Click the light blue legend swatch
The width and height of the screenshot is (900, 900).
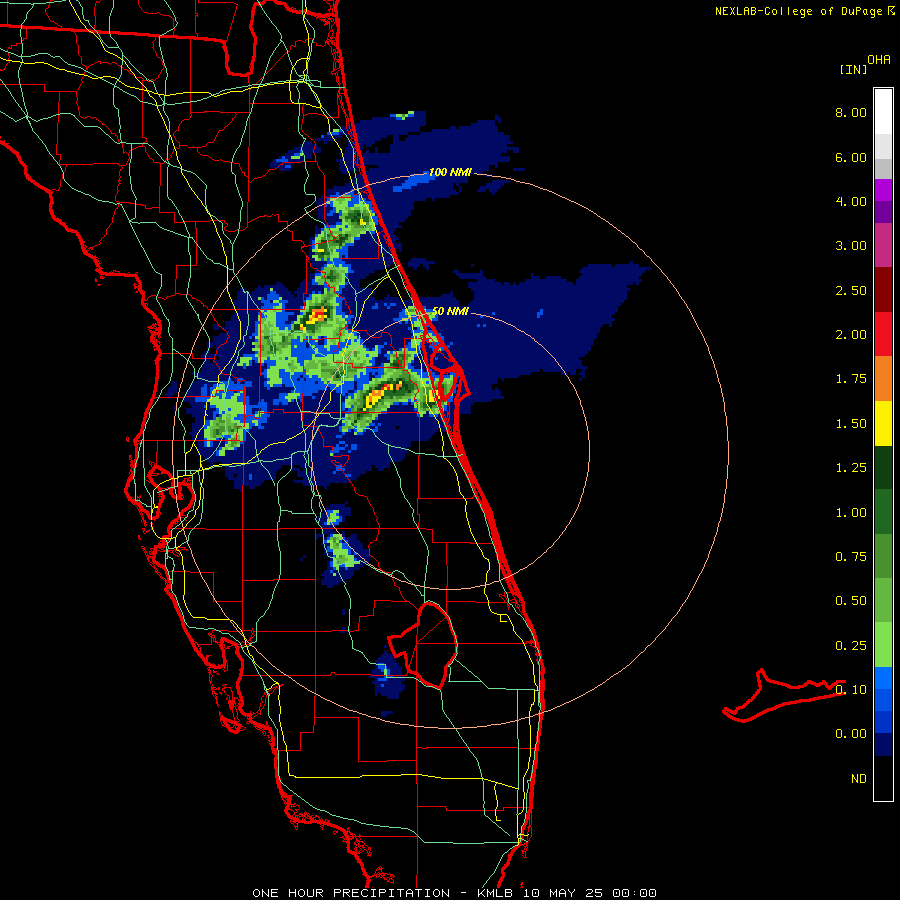click(x=883, y=678)
